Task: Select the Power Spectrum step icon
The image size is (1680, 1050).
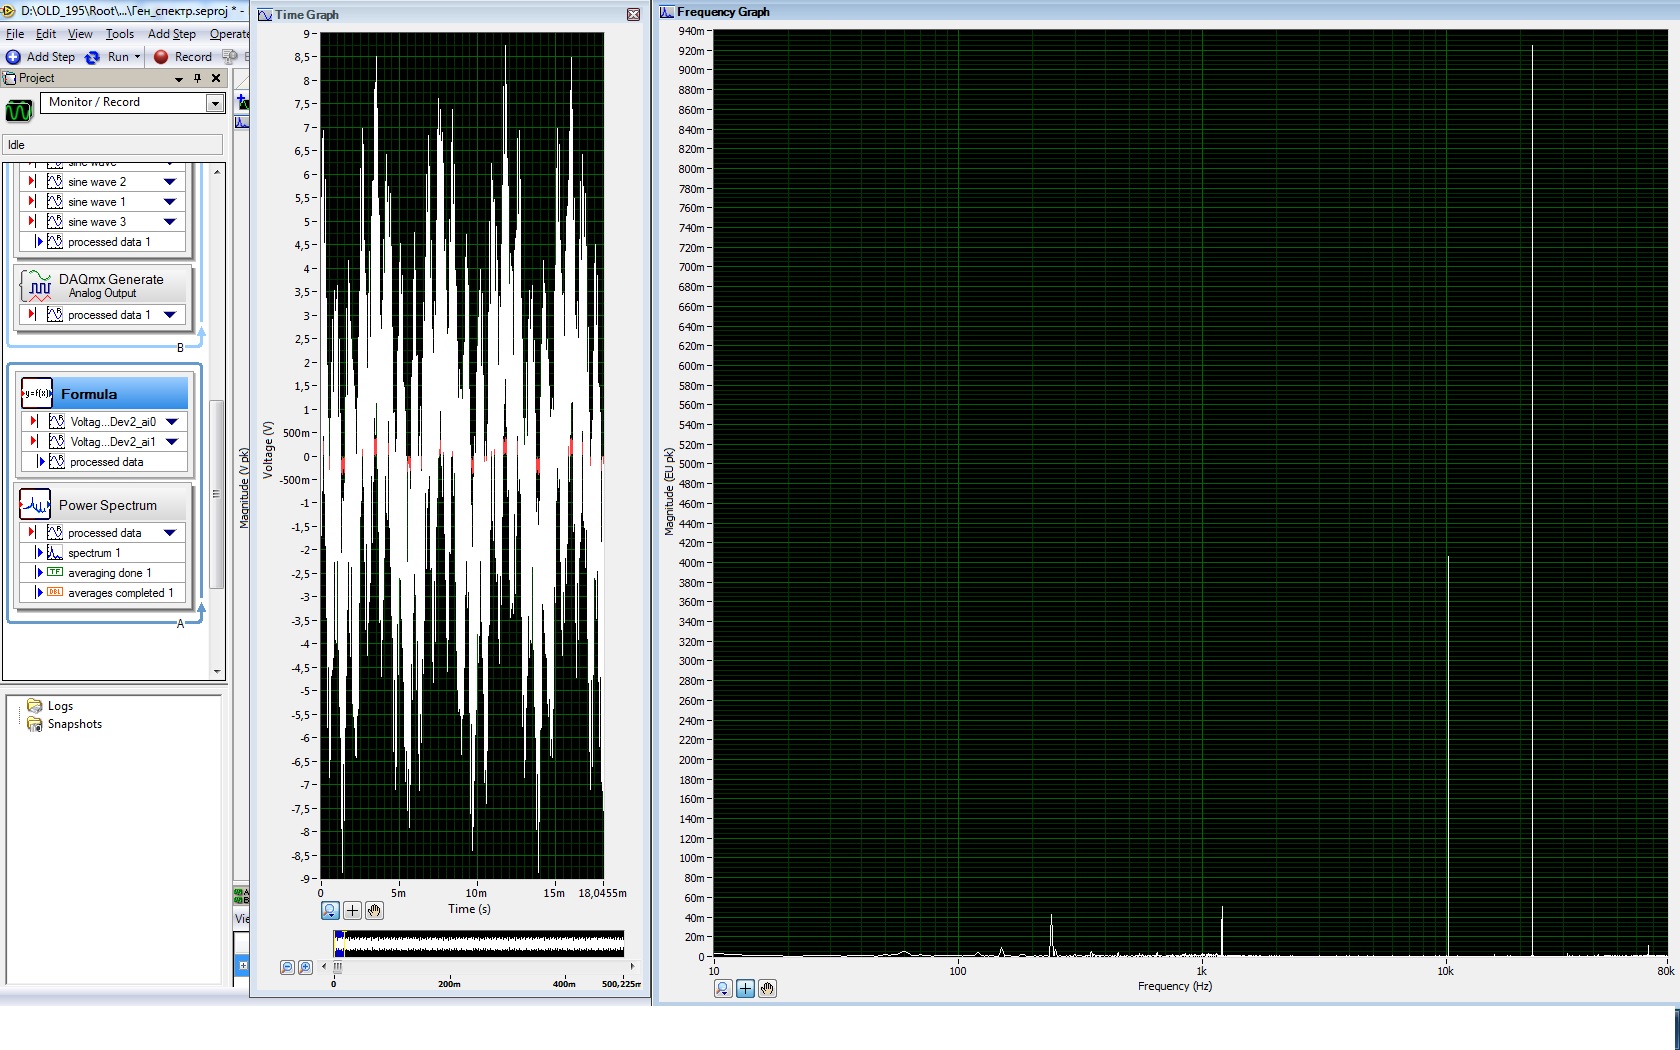Action: [x=35, y=504]
